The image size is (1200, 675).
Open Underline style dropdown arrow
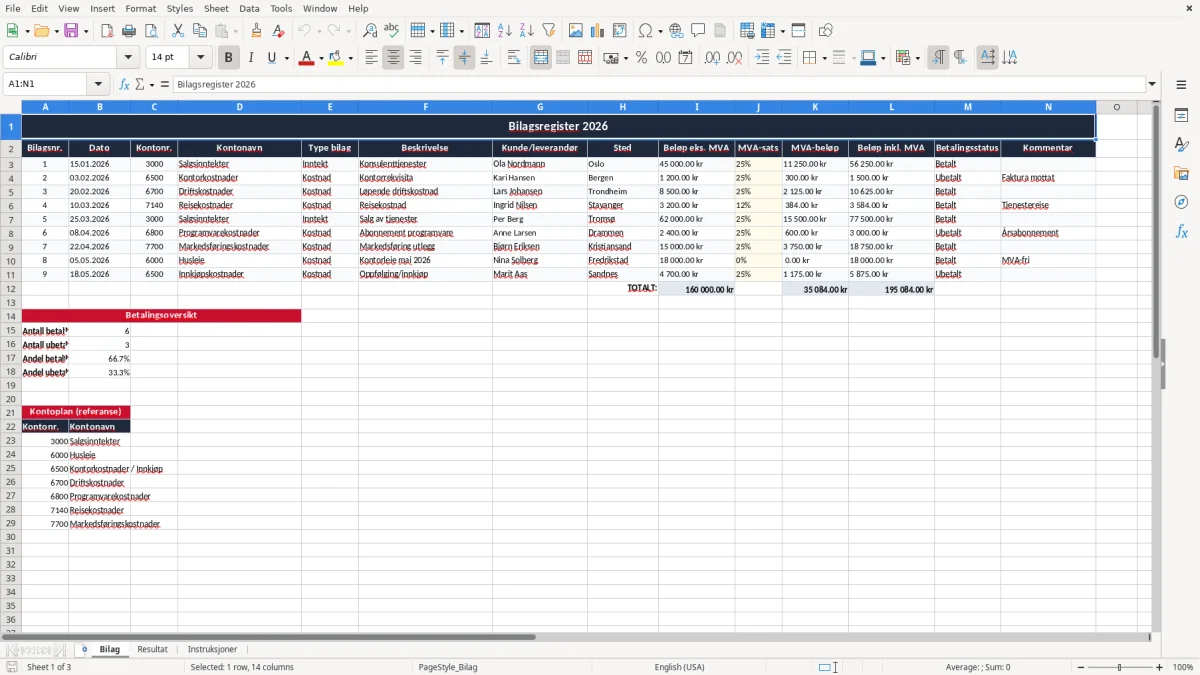[286, 58]
